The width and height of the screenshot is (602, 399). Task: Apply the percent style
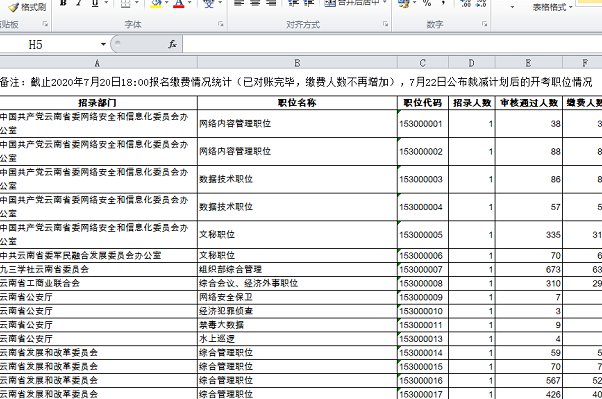pyautogui.click(x=427, y=3)
